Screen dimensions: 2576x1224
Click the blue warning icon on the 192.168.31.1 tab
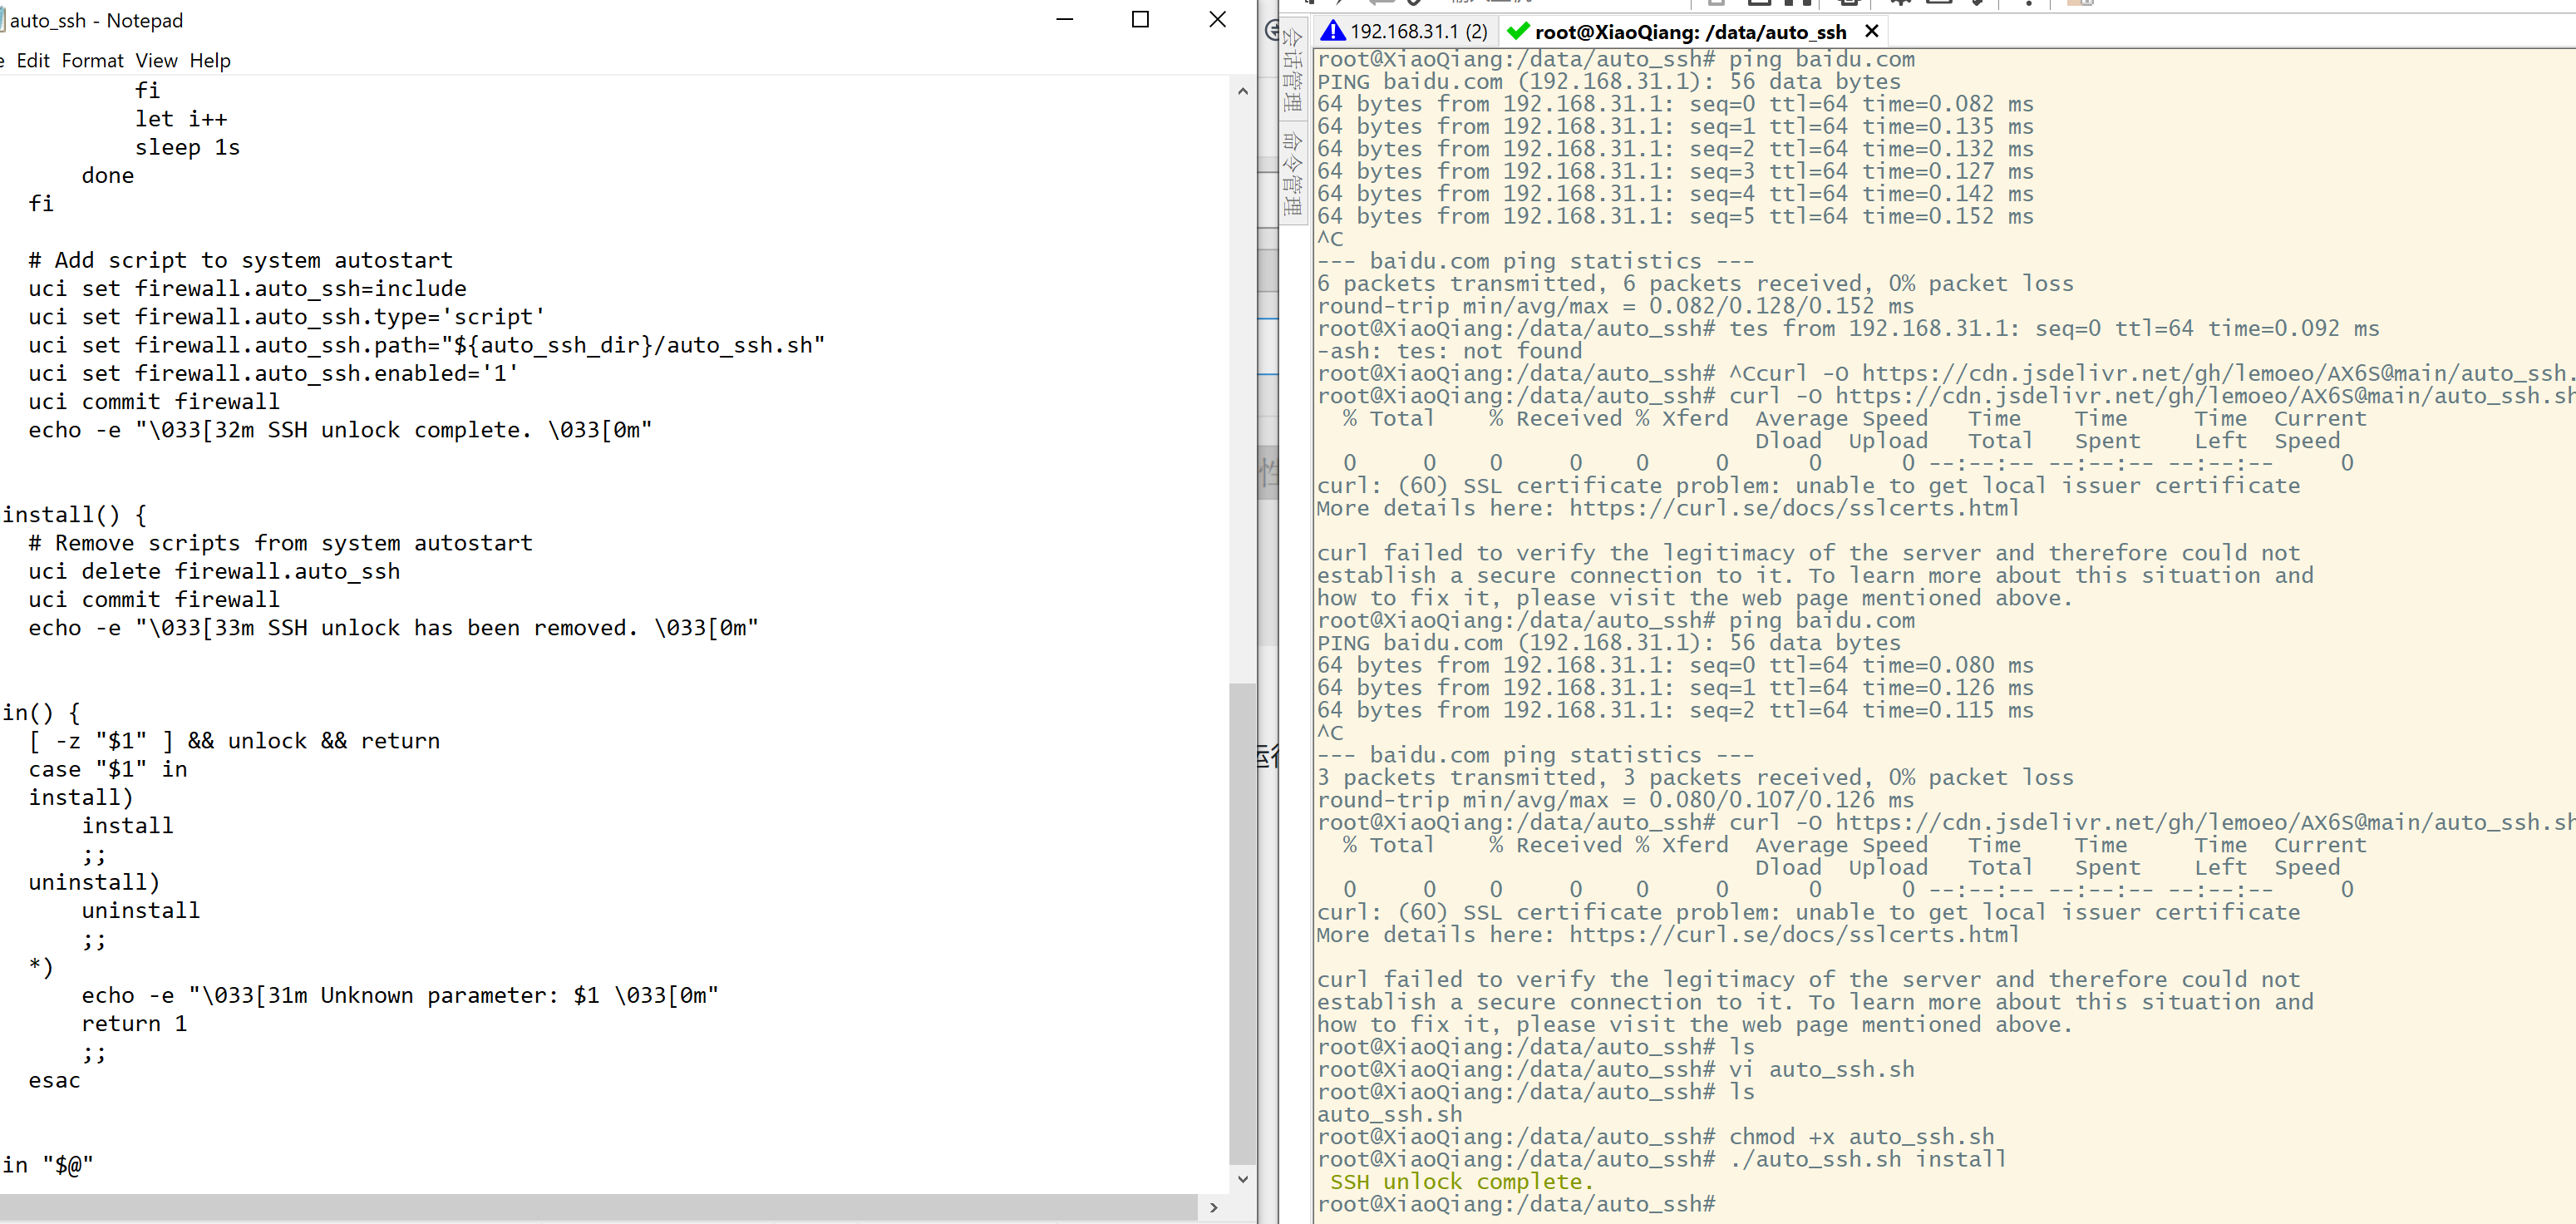pyautogui.click(x=1332, y=31)
